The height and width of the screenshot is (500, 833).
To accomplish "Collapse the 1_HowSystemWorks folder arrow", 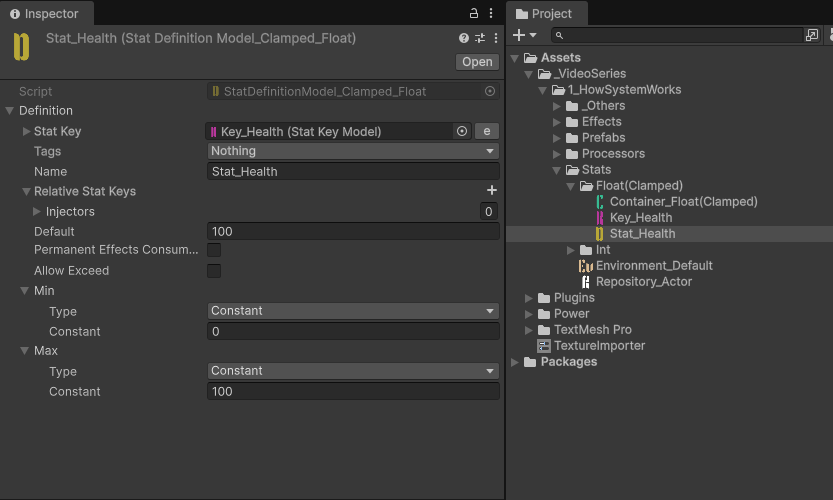I will tap(542, 90).
